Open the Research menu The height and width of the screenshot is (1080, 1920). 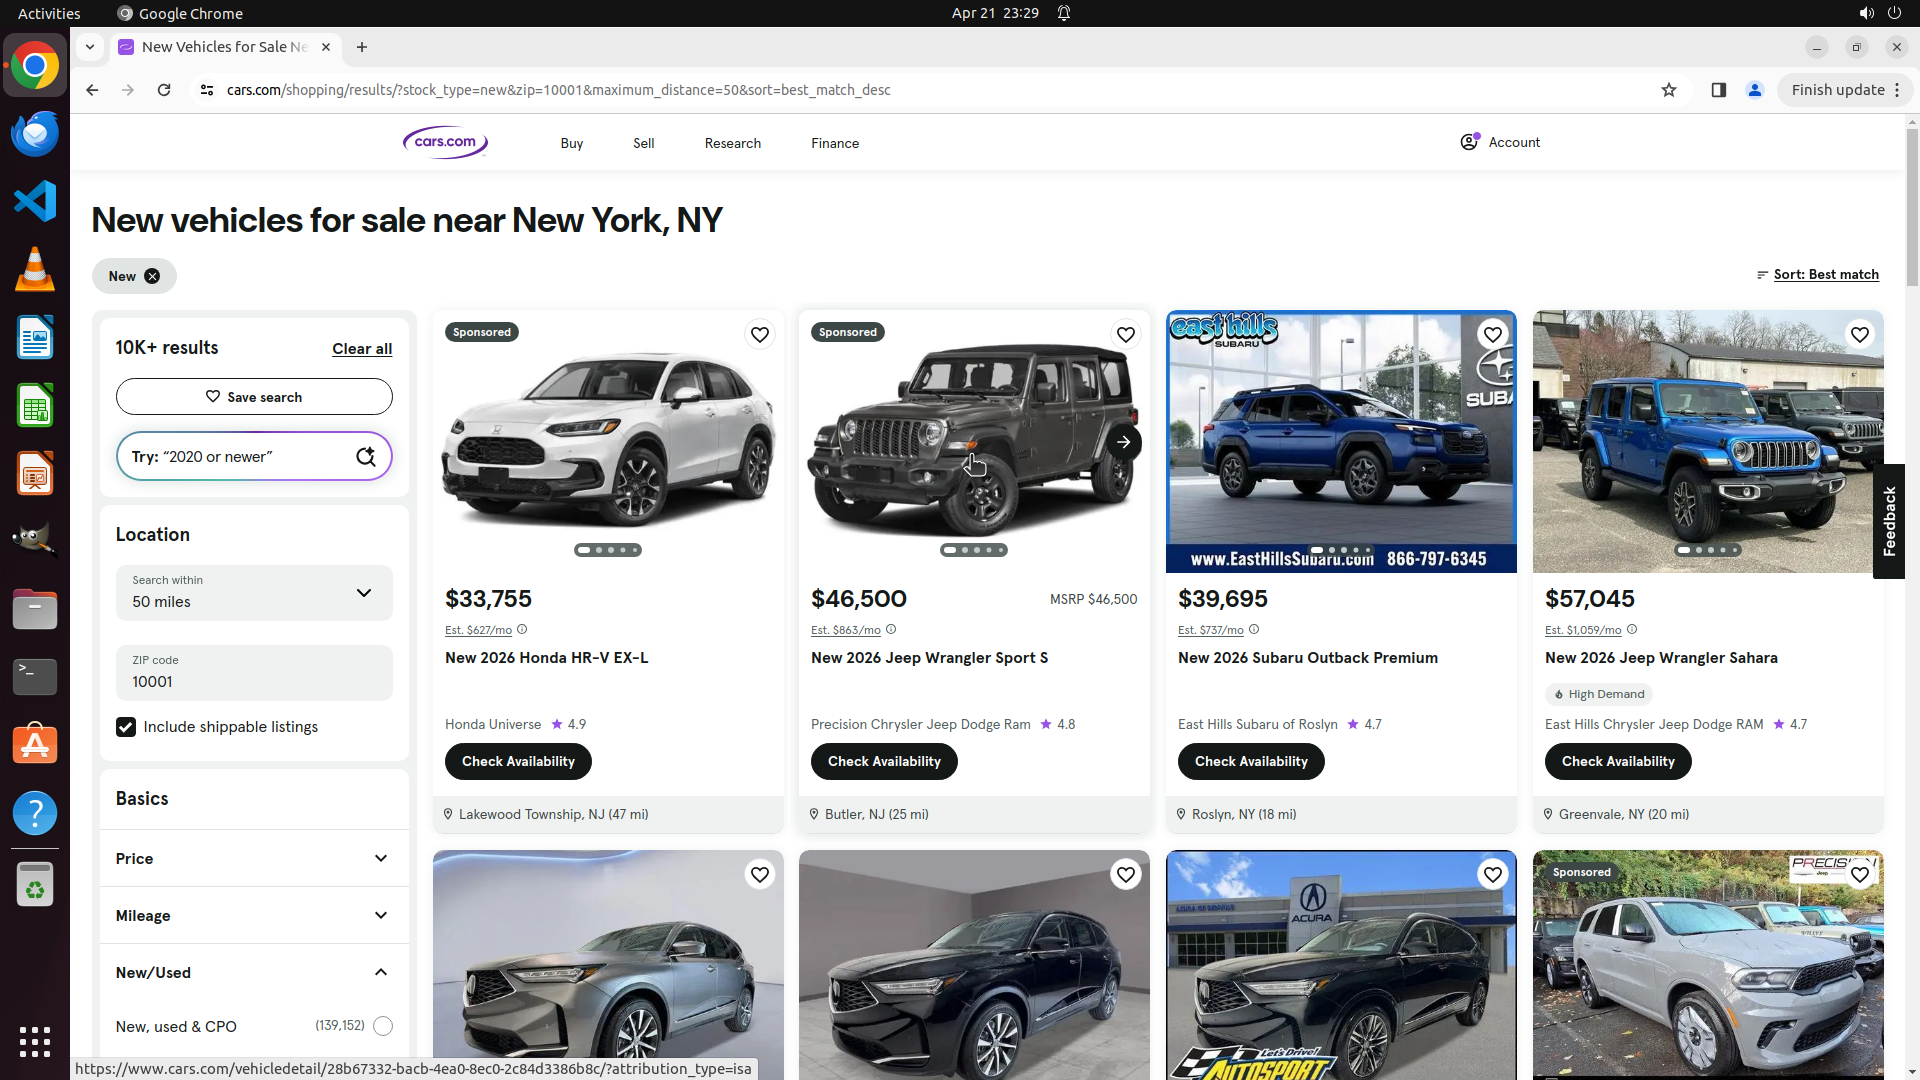click(732, 143)
